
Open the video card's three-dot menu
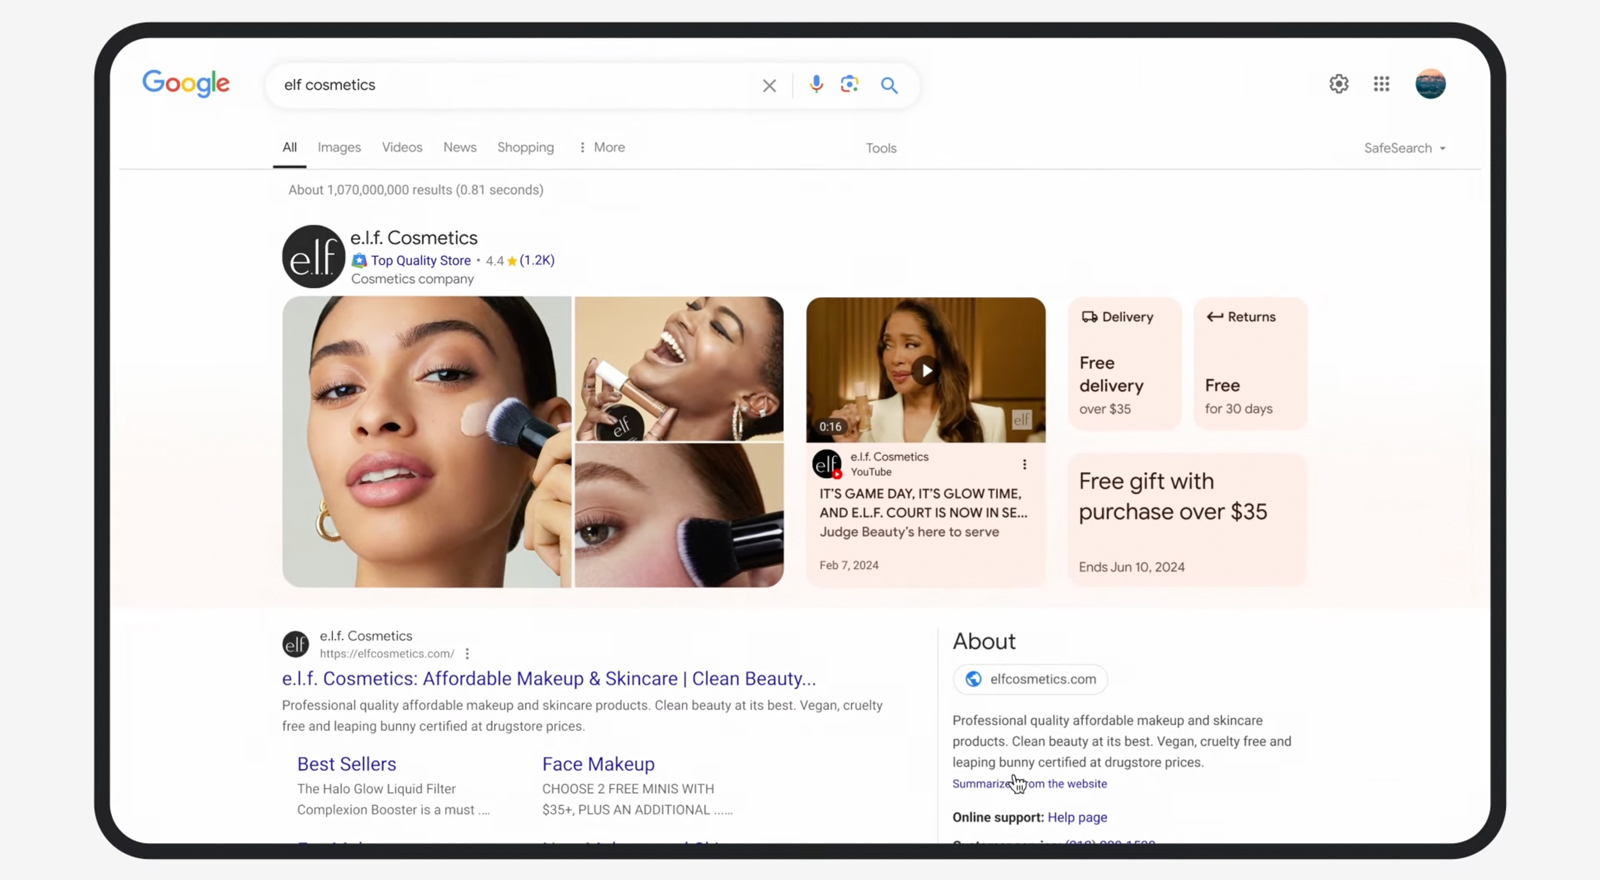[1024, 465]
